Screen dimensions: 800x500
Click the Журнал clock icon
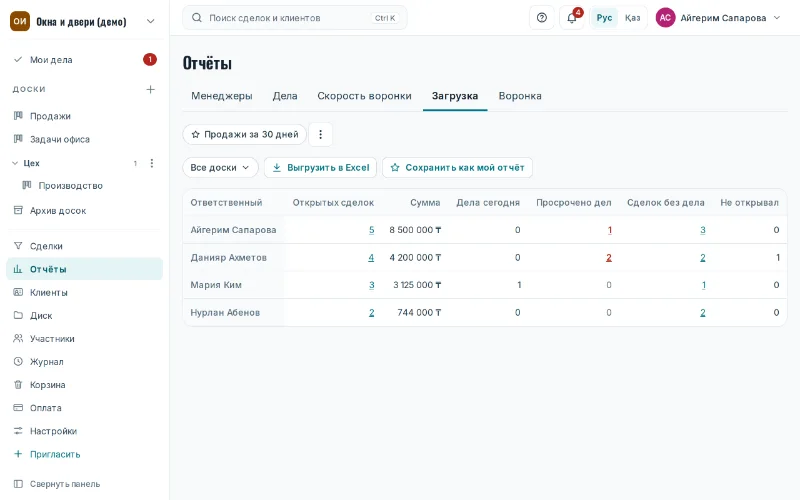18,361
